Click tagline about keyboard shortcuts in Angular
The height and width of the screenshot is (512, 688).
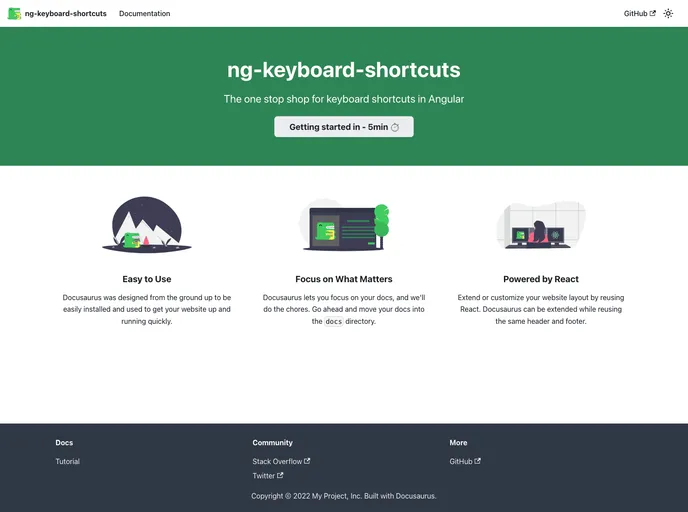(x=344, y=99)
